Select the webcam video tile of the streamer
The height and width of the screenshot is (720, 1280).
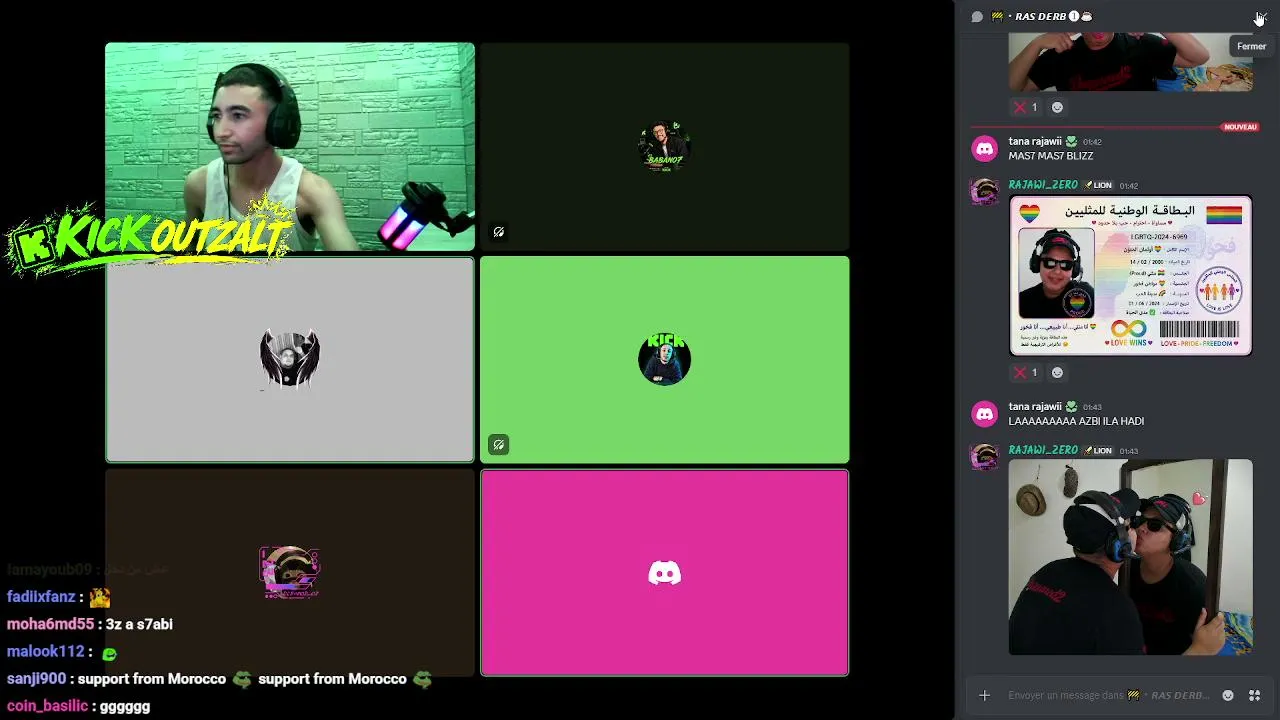290,146
